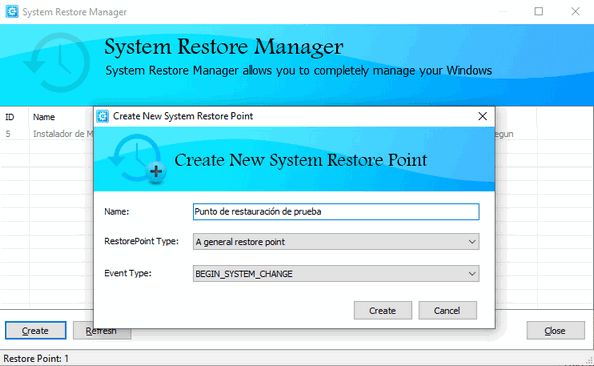Click the restore clock with plus icon in dialog banner
This screenshot has height=366, width=594.
[x=138, y=159]
